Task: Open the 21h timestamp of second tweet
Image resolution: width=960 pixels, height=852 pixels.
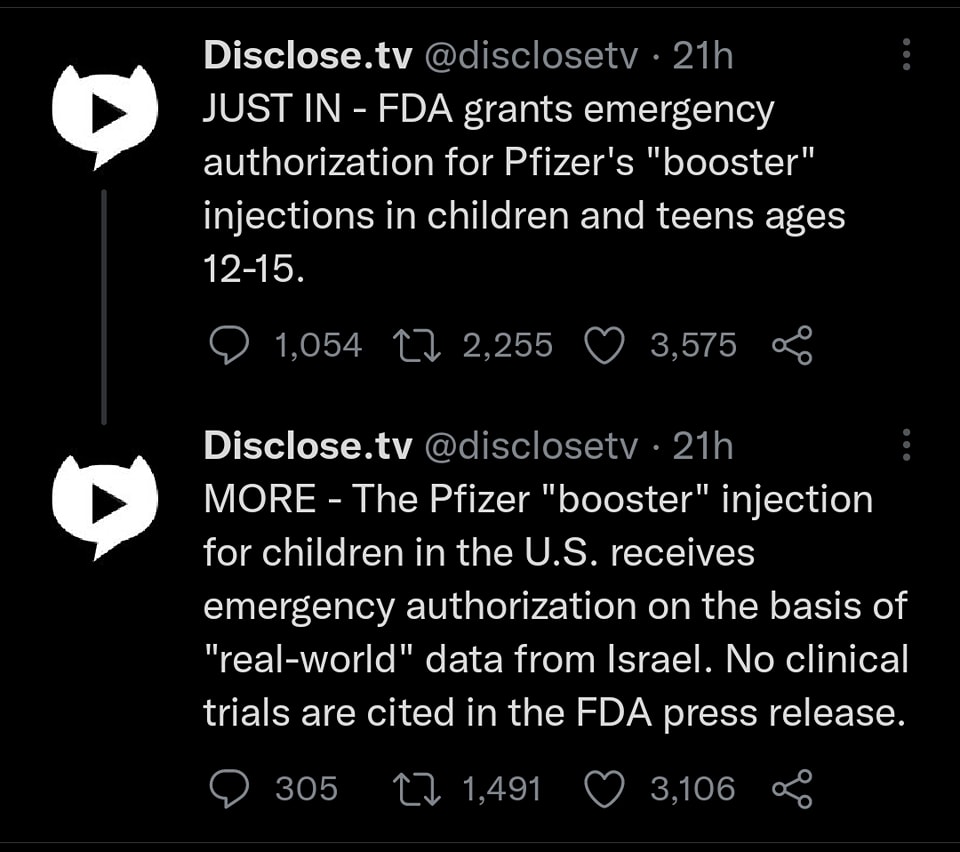Action: 703,446
